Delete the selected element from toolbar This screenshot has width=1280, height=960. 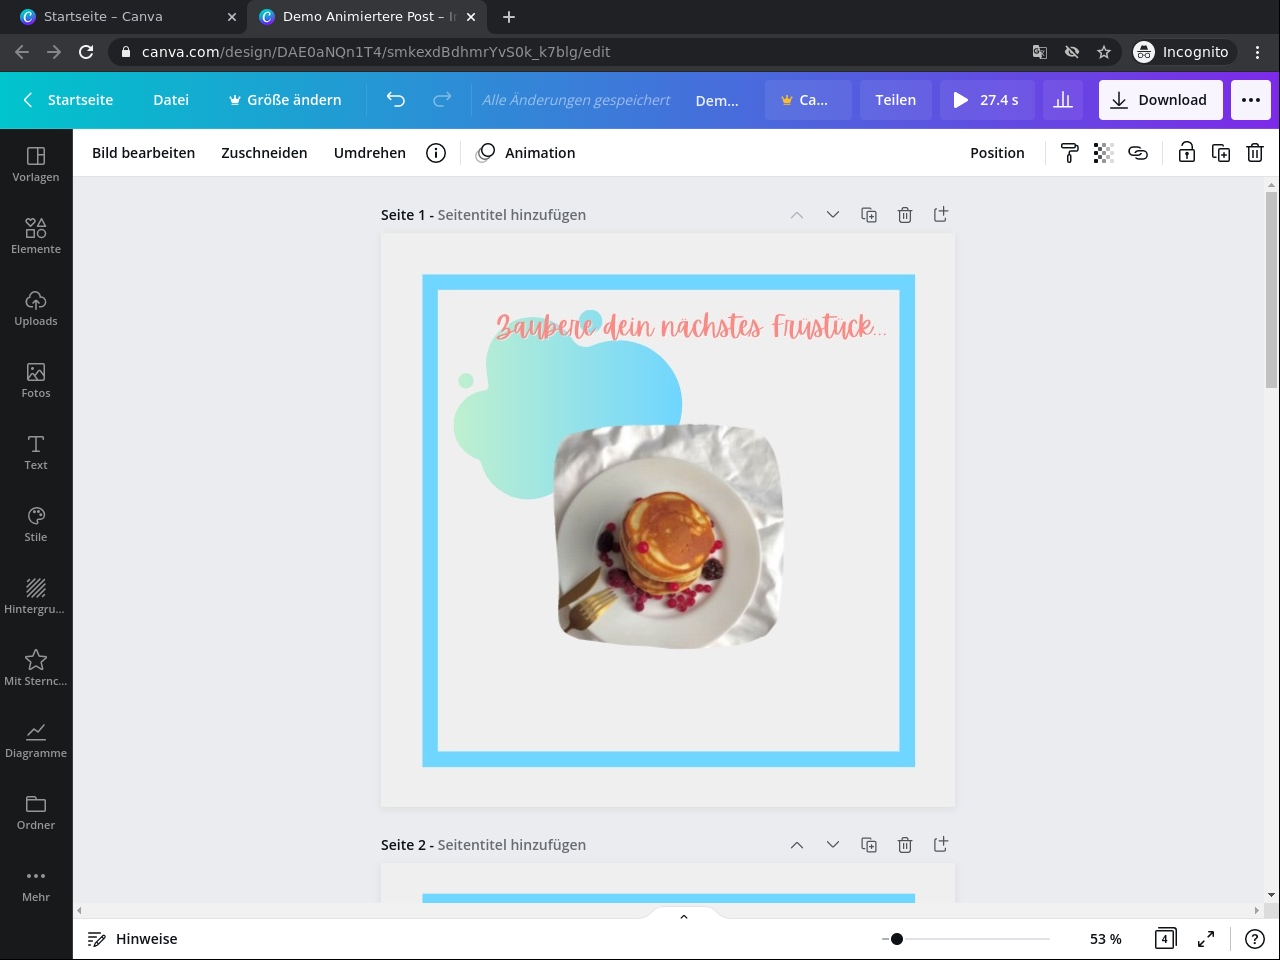[1255, 153]
